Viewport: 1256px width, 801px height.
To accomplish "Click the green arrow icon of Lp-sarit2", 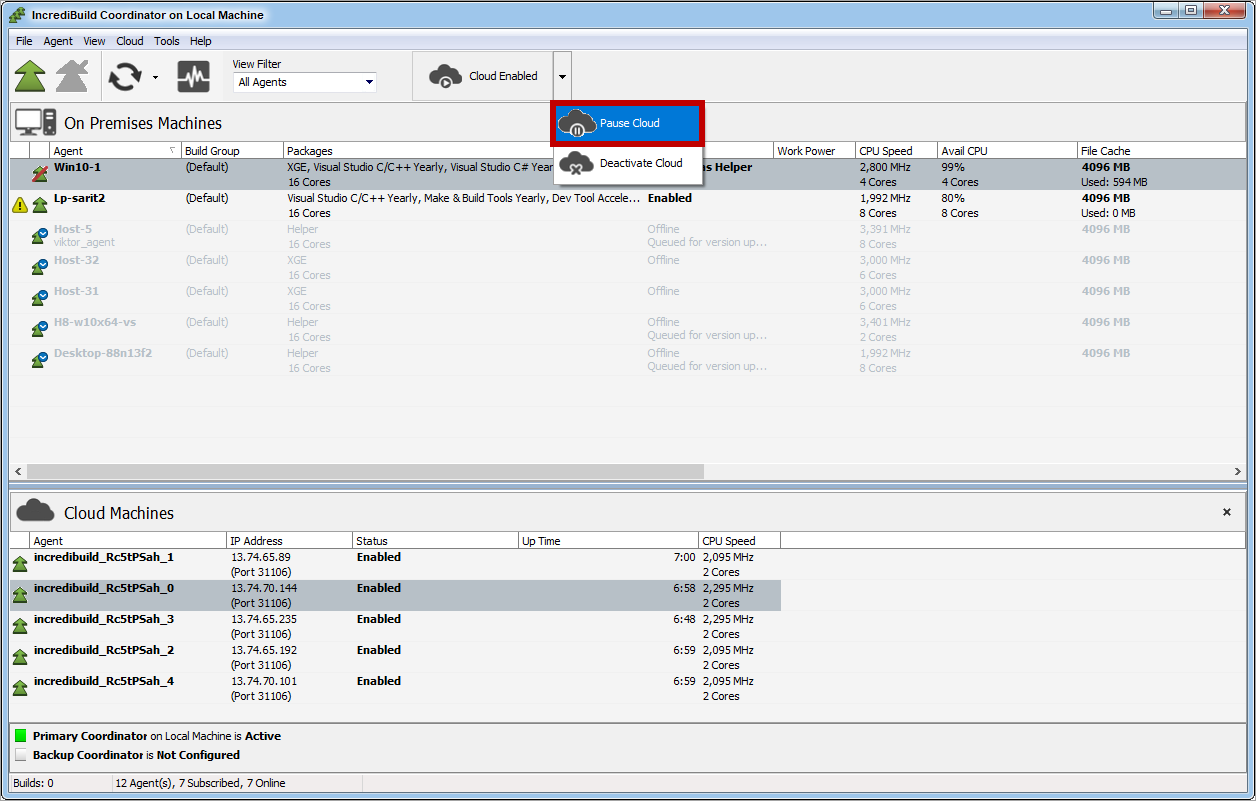I will [40, 205].
